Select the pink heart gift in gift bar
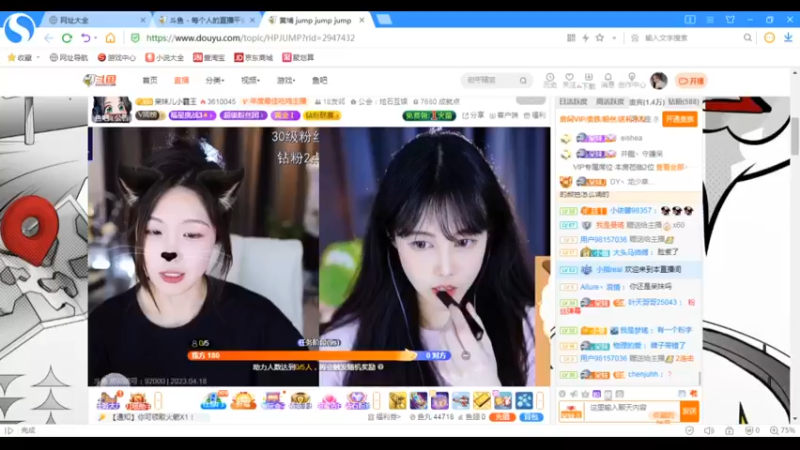This screenshot has height=450, width=800. [329, 401]
